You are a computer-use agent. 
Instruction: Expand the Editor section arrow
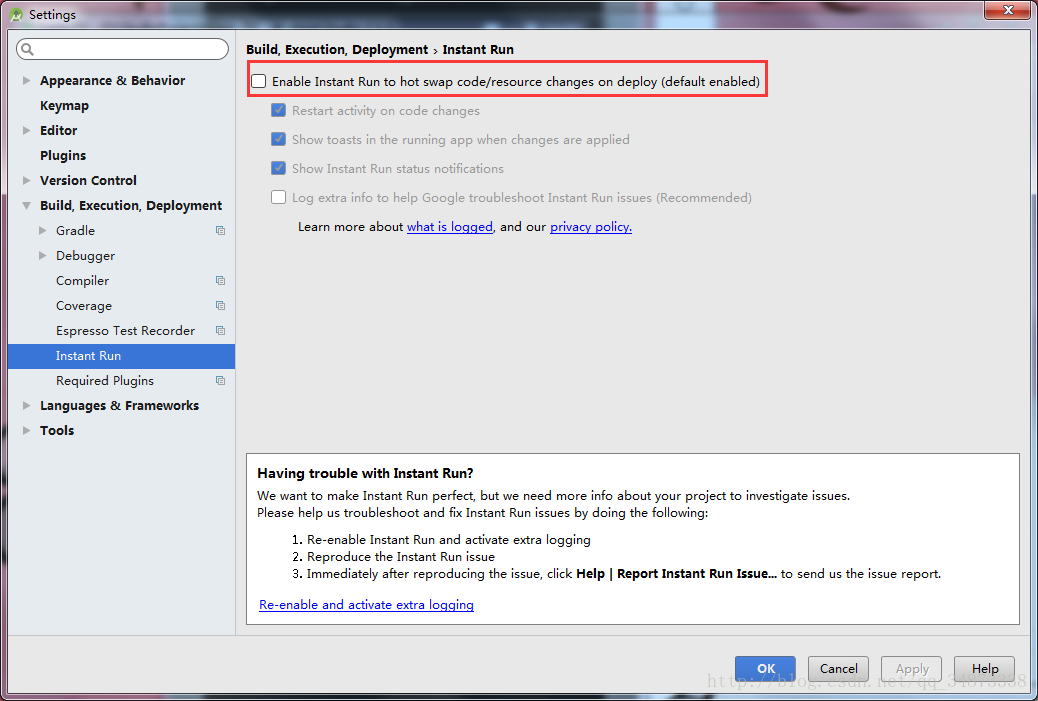point(26,130)
